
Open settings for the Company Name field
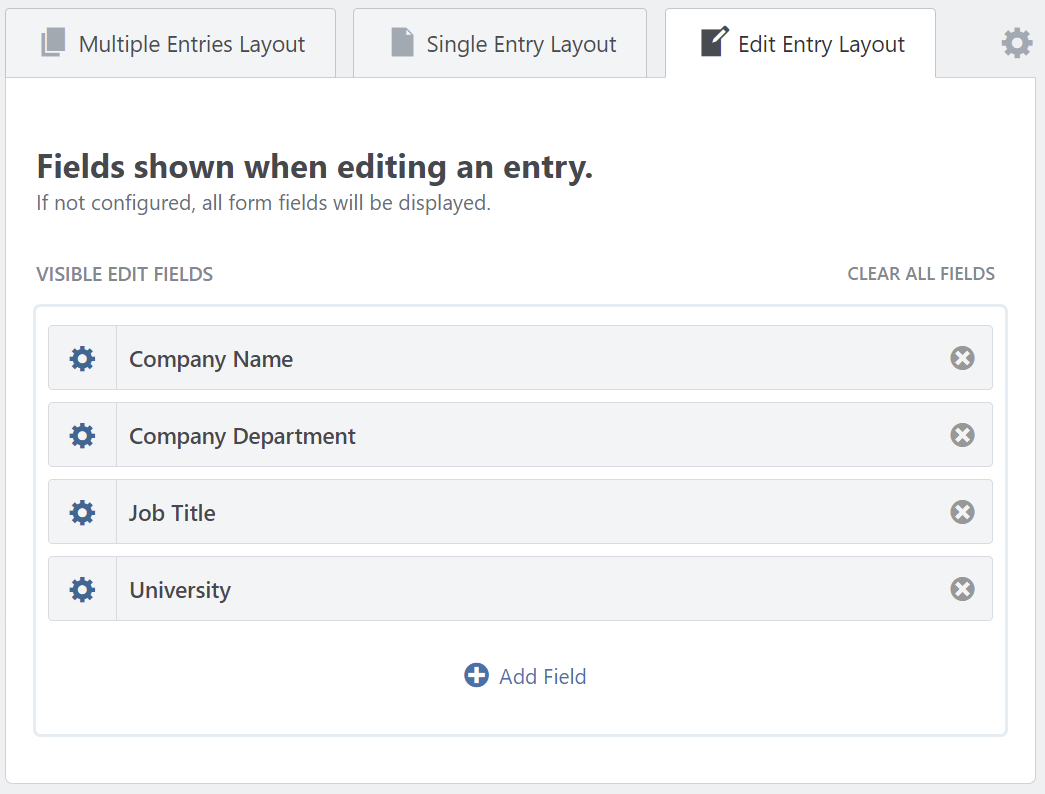point(82,358)
